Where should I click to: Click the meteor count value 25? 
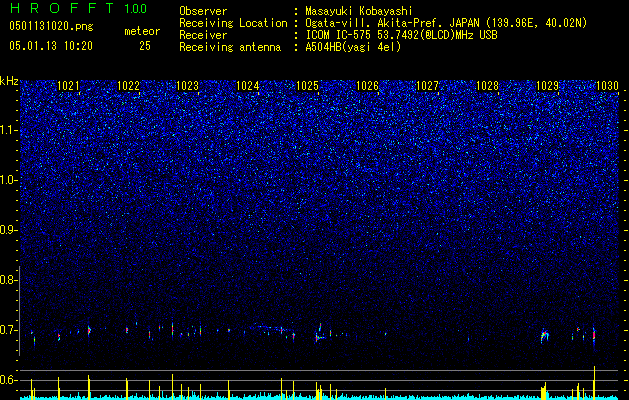click(x=145, y=46)
